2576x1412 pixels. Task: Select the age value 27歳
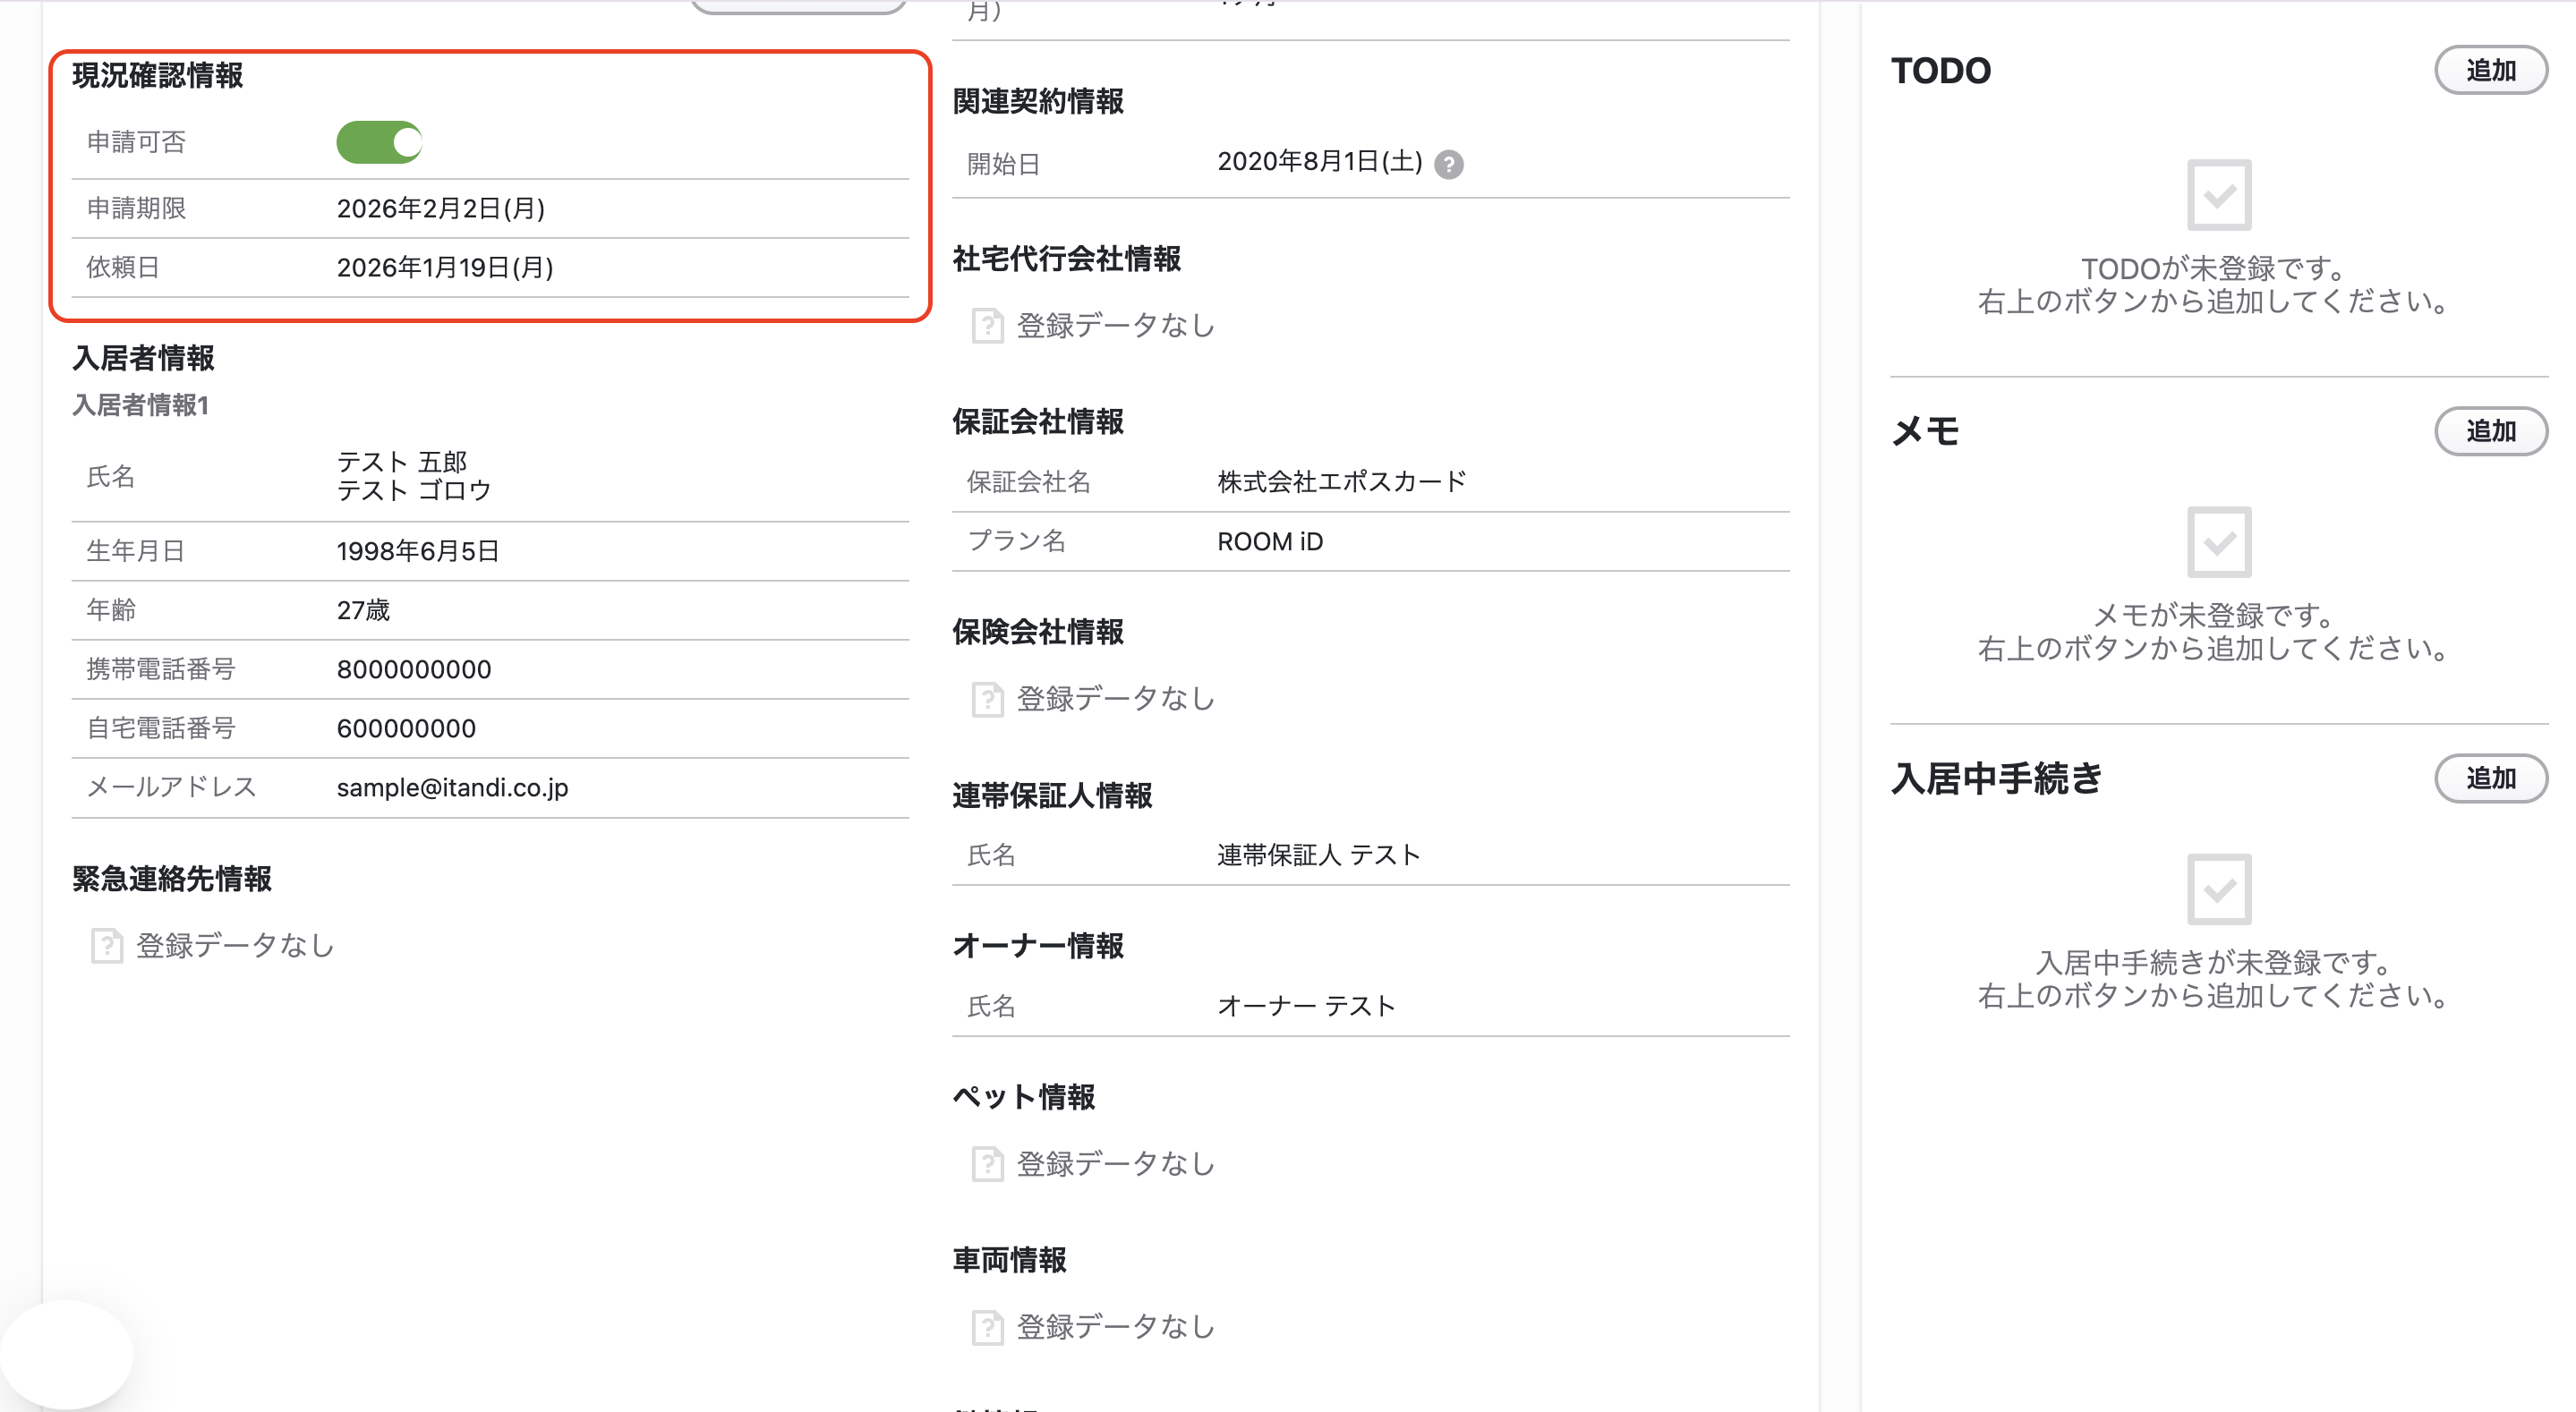pyautogui.click(x=363, y=610)
